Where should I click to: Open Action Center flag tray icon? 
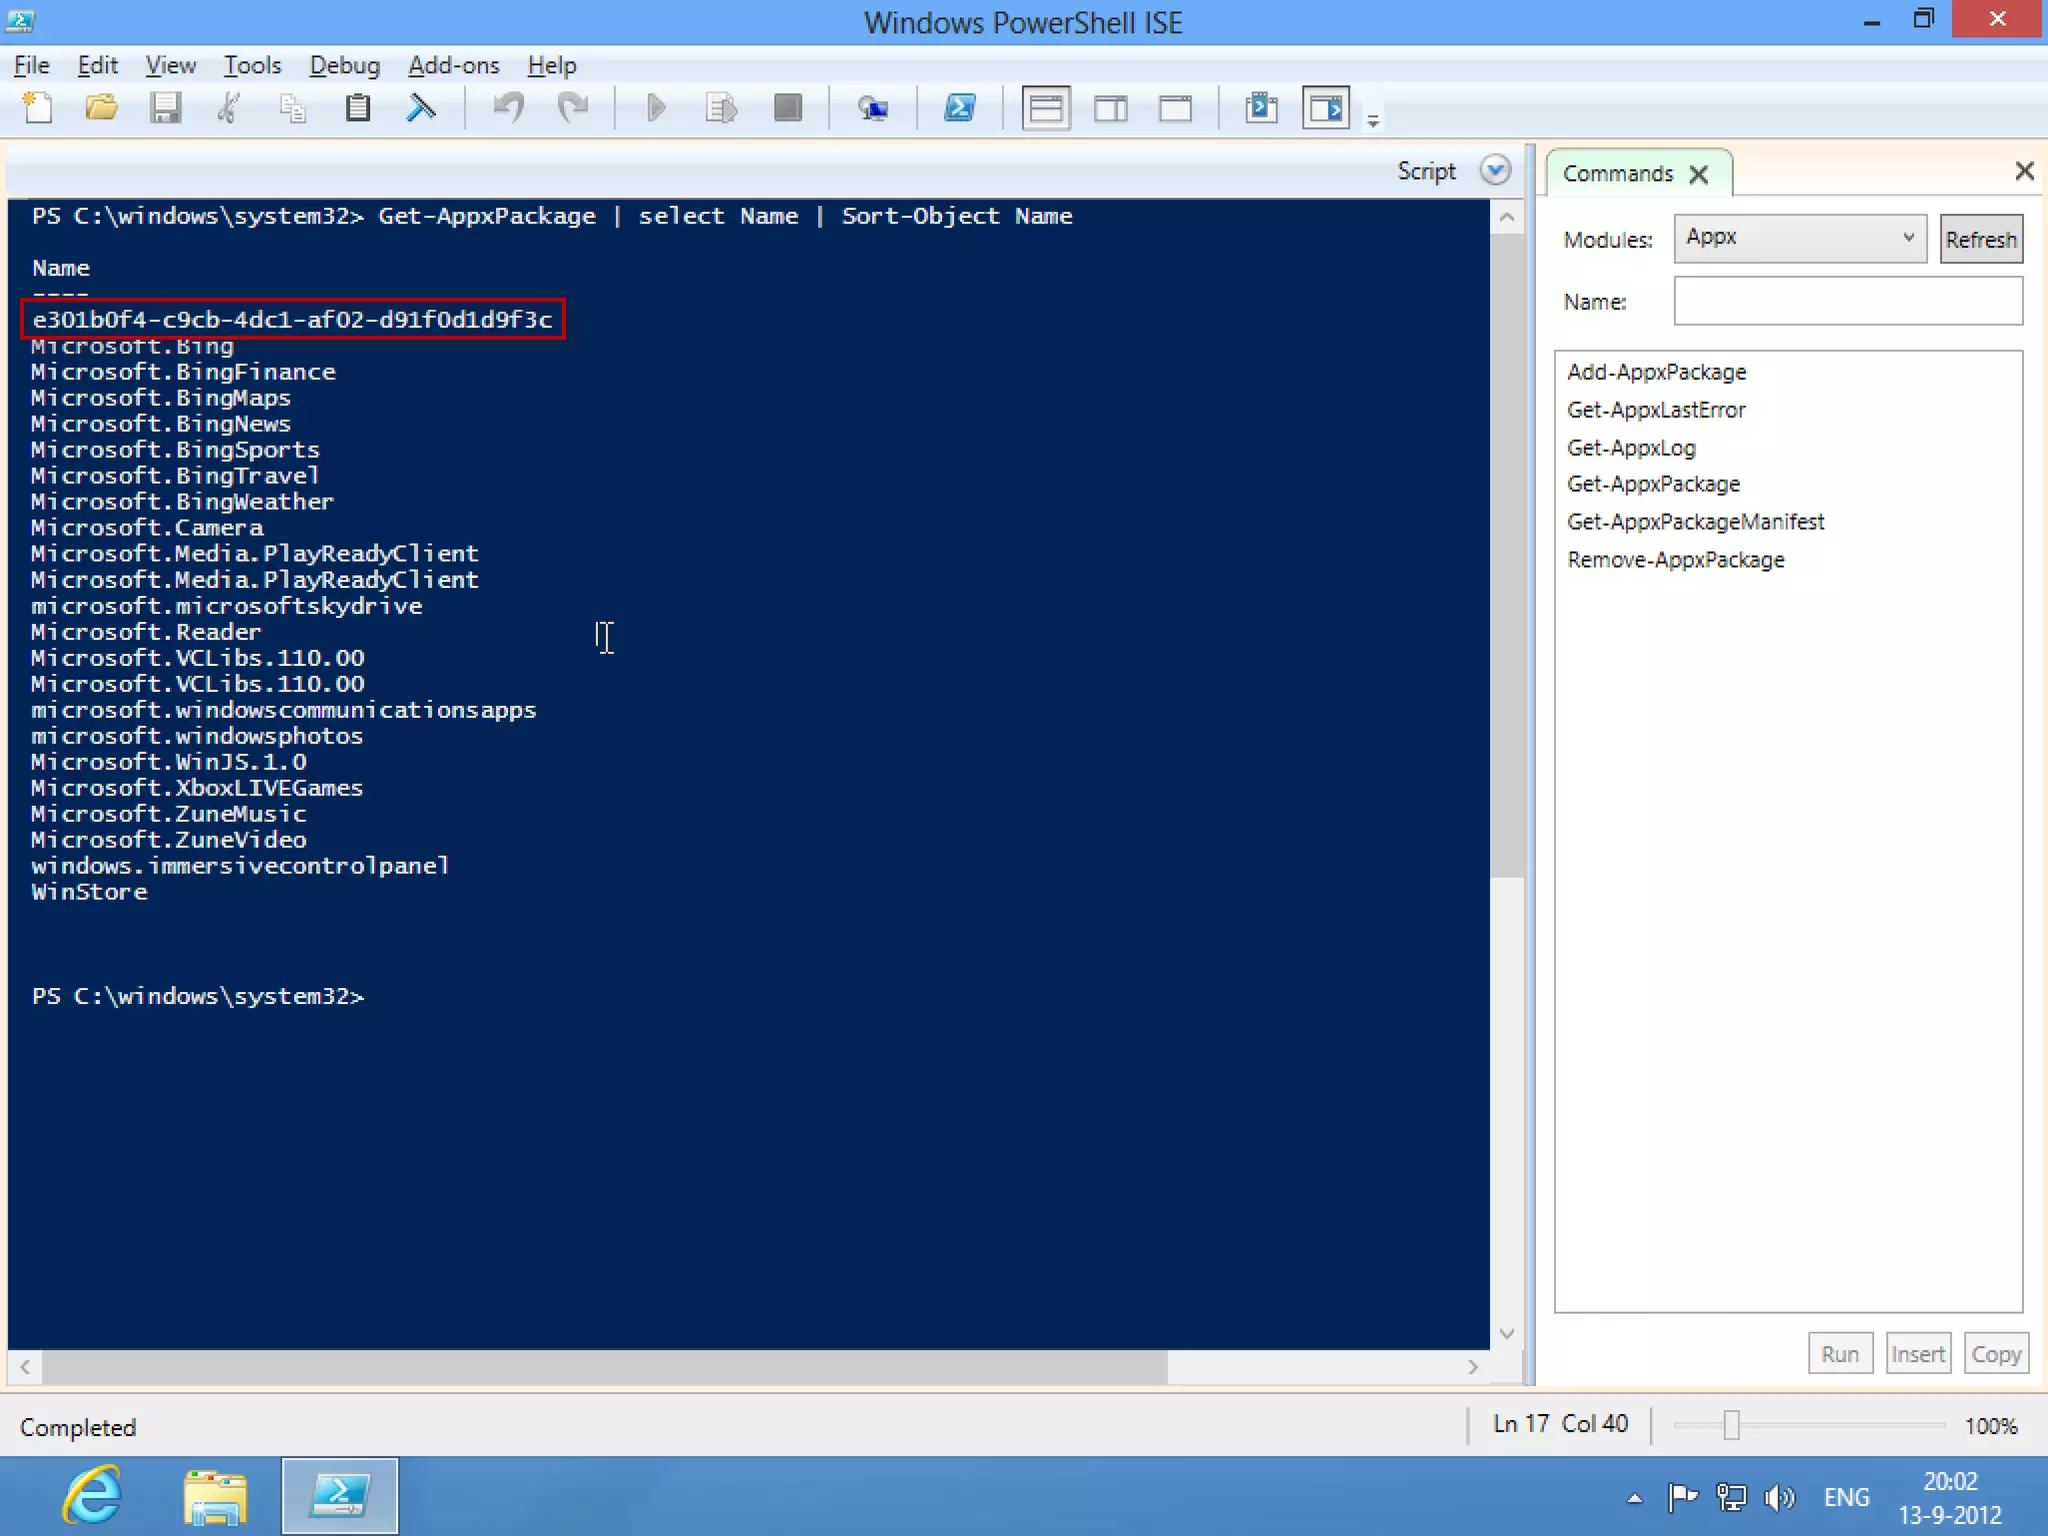coord(1683,1497)
